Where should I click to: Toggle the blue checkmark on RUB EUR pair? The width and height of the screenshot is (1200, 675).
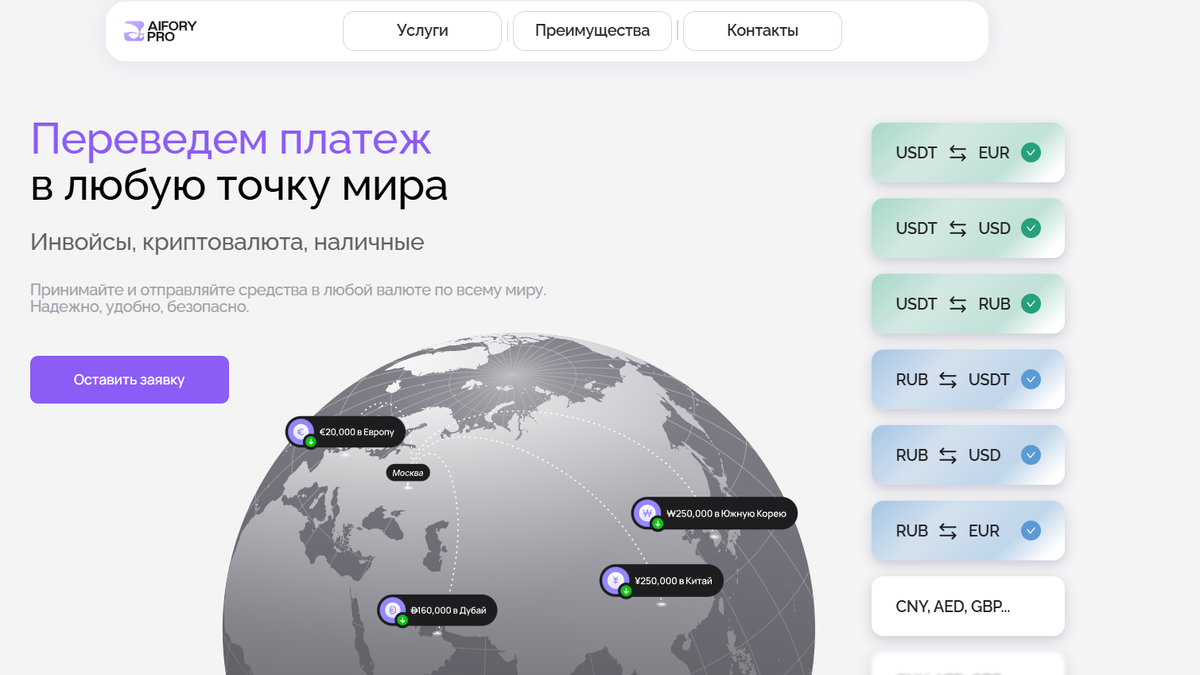coord(1030,530)
